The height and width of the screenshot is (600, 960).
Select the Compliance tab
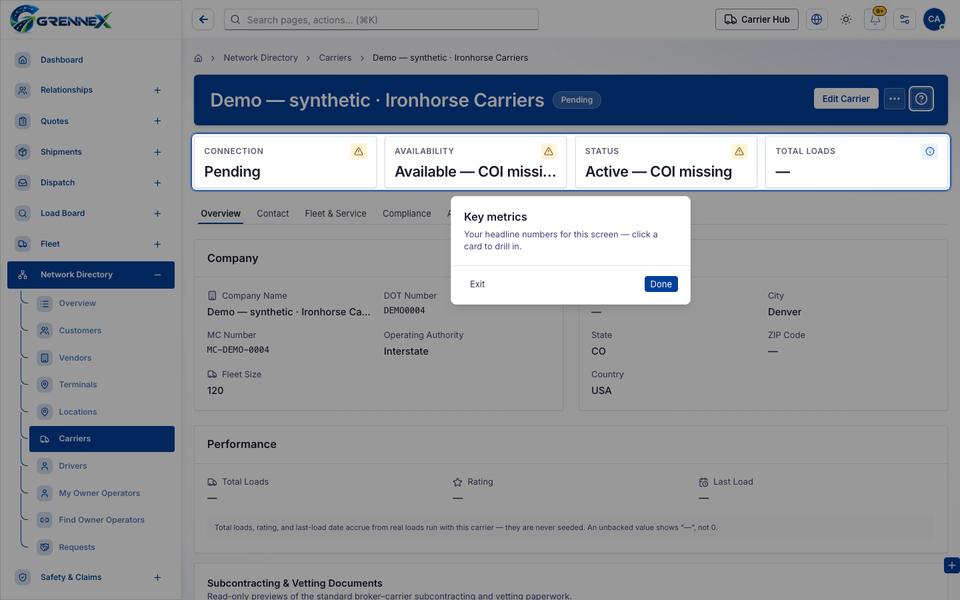pos(407,214)
